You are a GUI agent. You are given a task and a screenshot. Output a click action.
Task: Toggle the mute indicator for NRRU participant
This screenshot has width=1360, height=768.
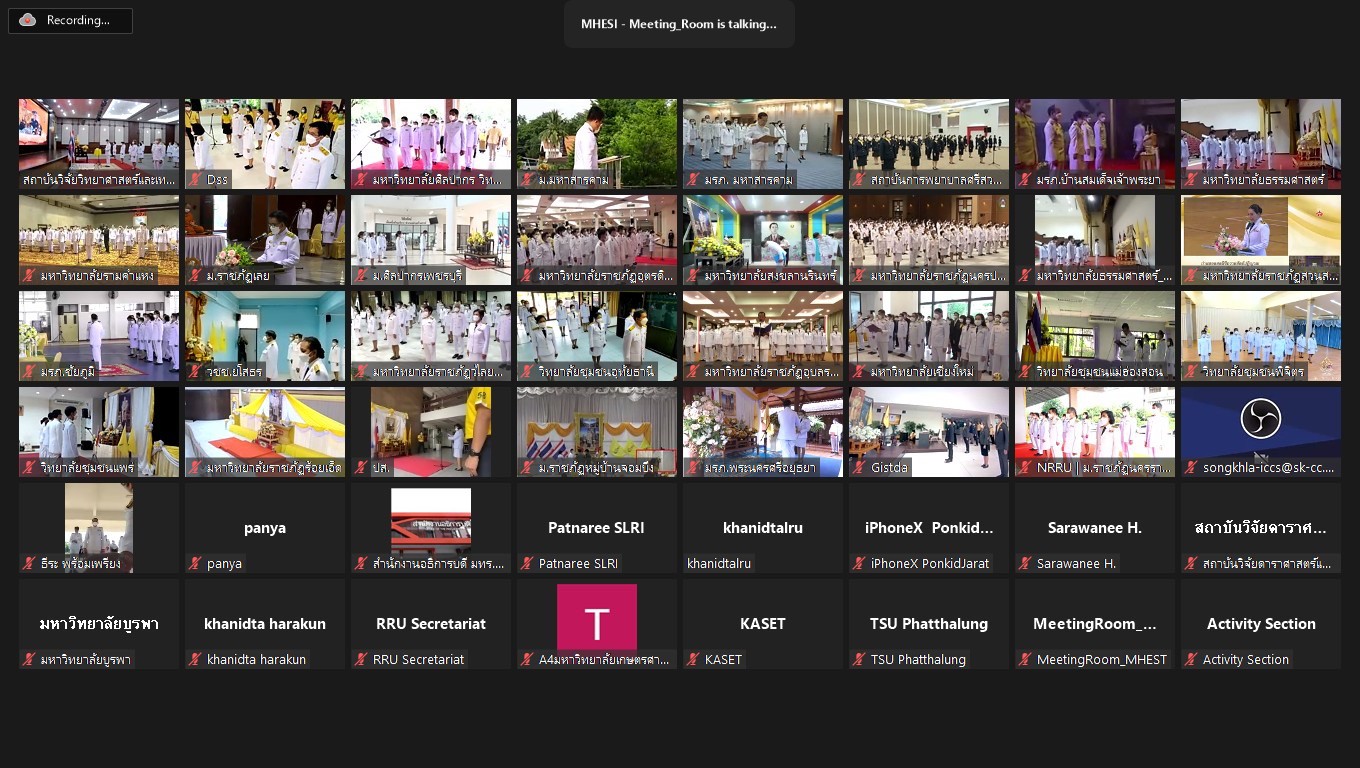pos(1024,467)
